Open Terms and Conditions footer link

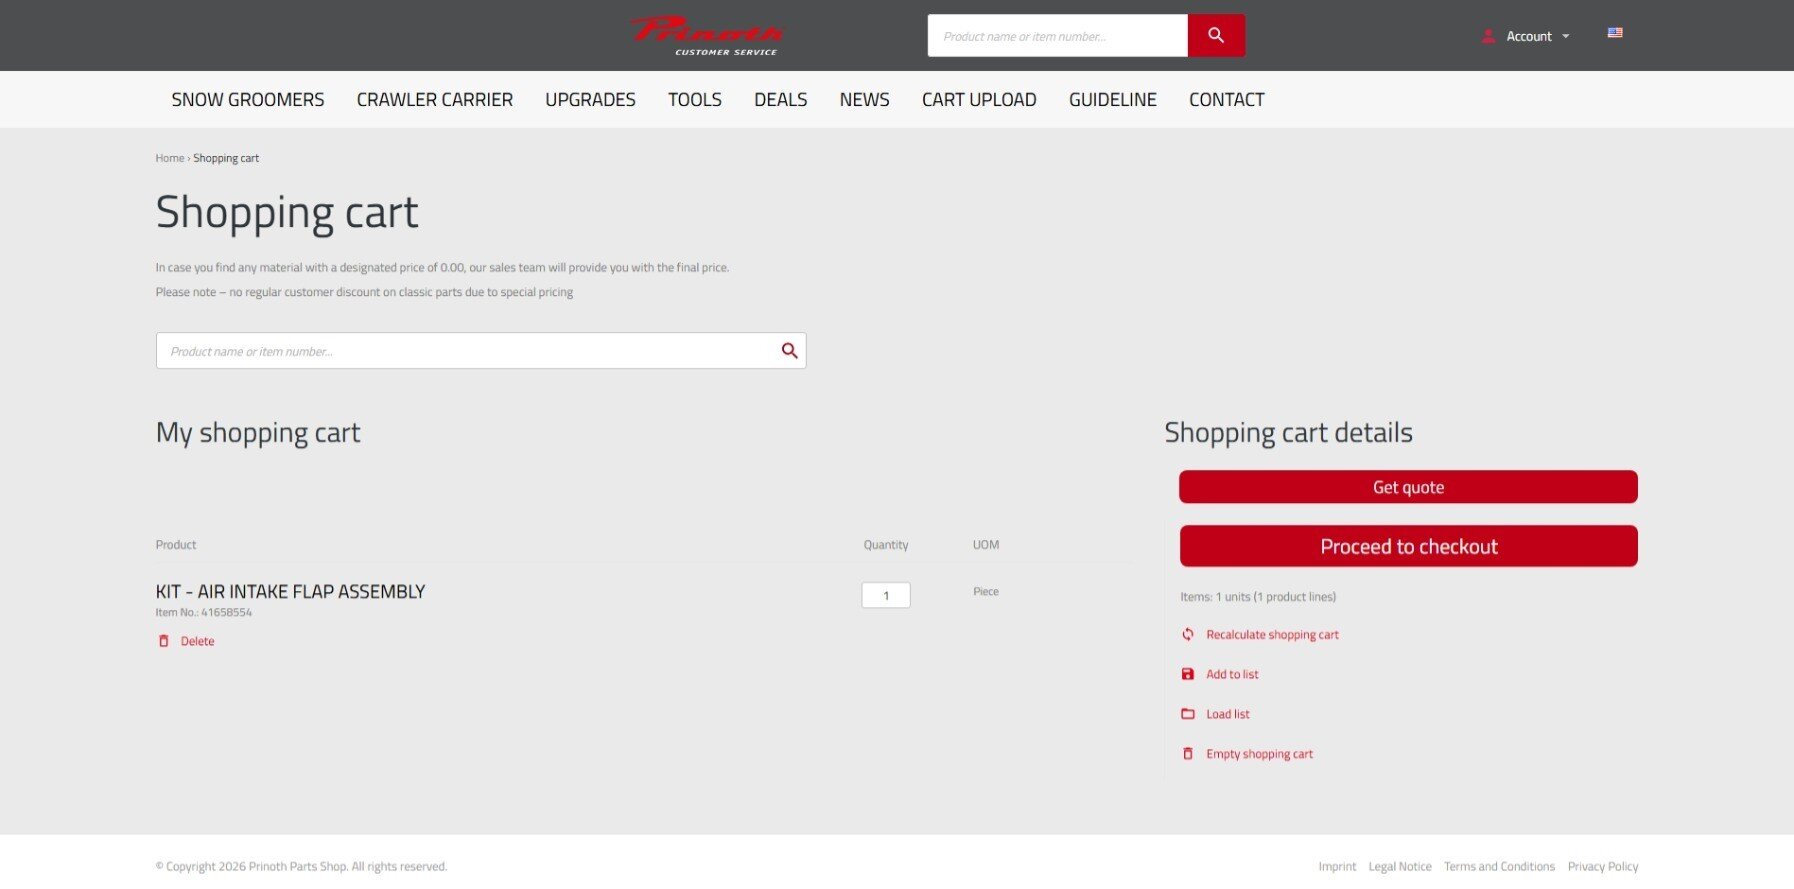coord(1499,866)
